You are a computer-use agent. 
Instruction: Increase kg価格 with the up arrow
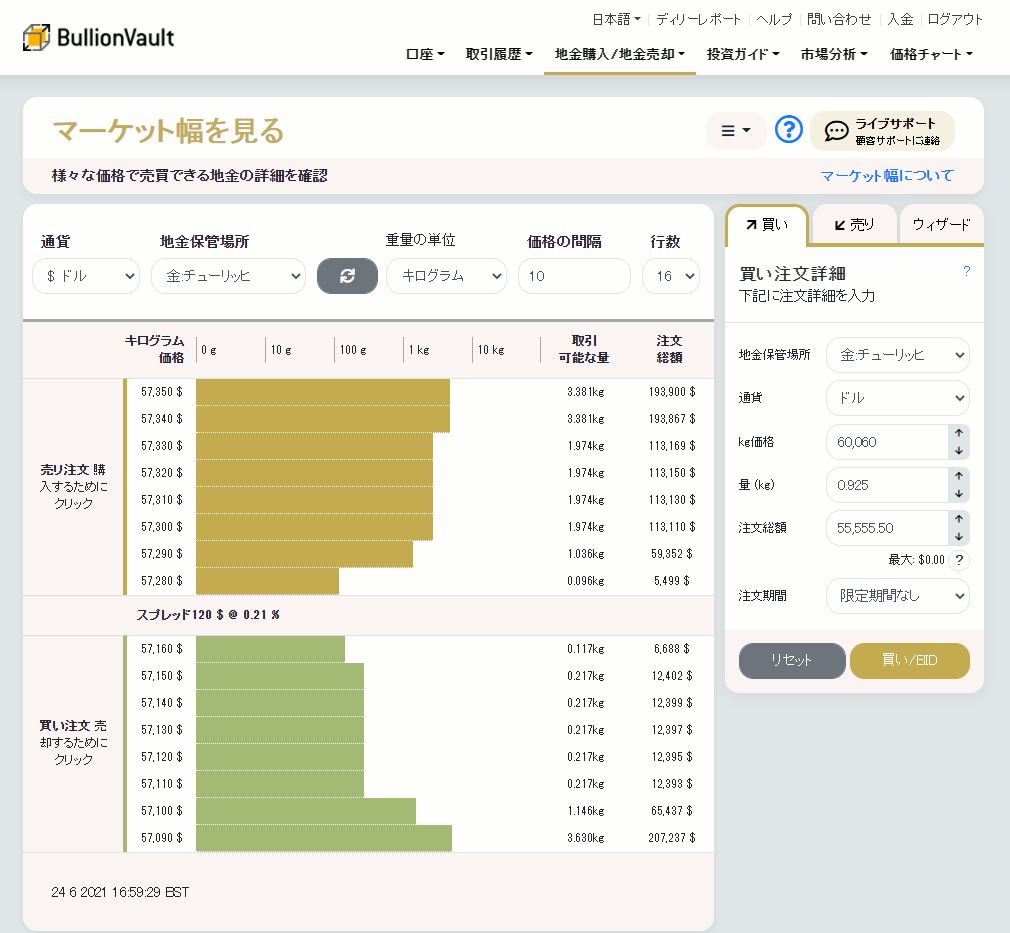coord(959,433)
